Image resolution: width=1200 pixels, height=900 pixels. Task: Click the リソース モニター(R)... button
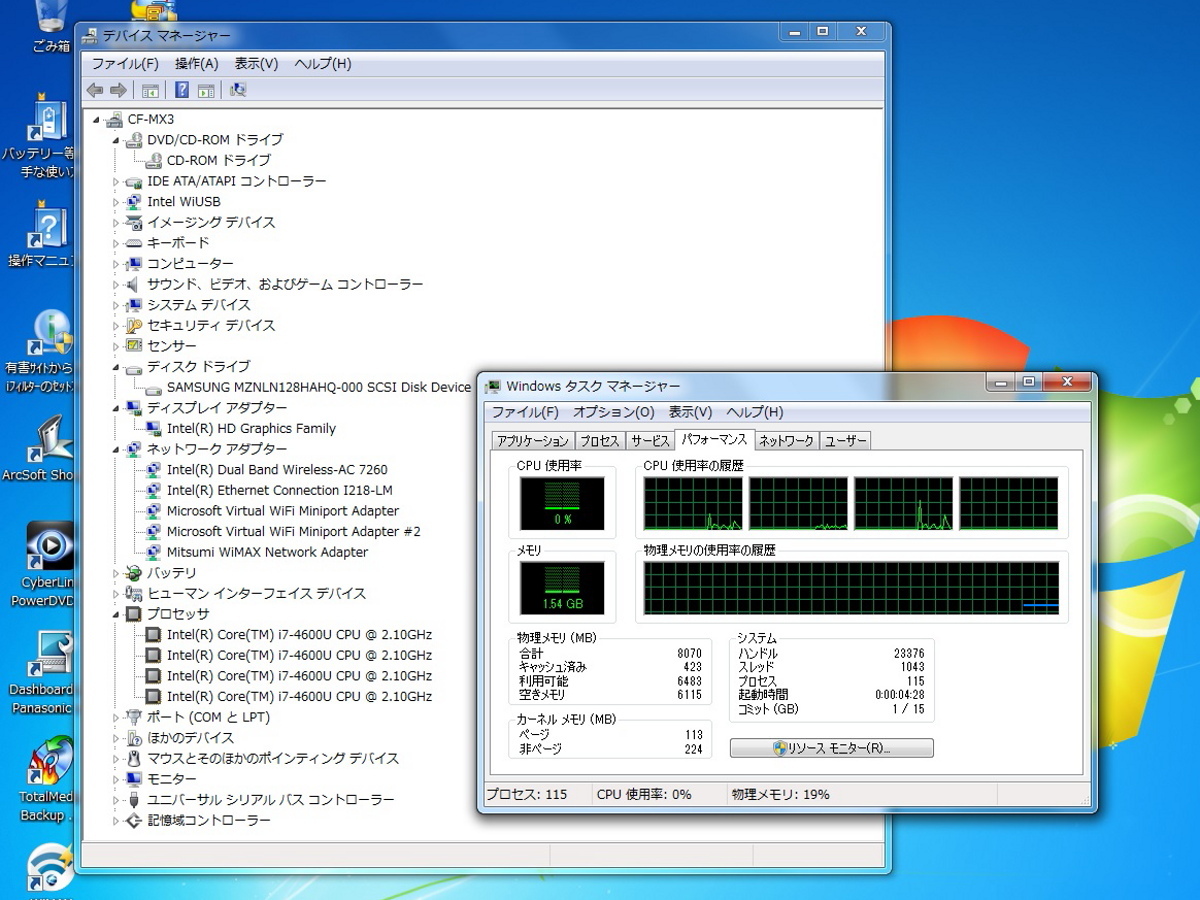click(x=832, y=748)
